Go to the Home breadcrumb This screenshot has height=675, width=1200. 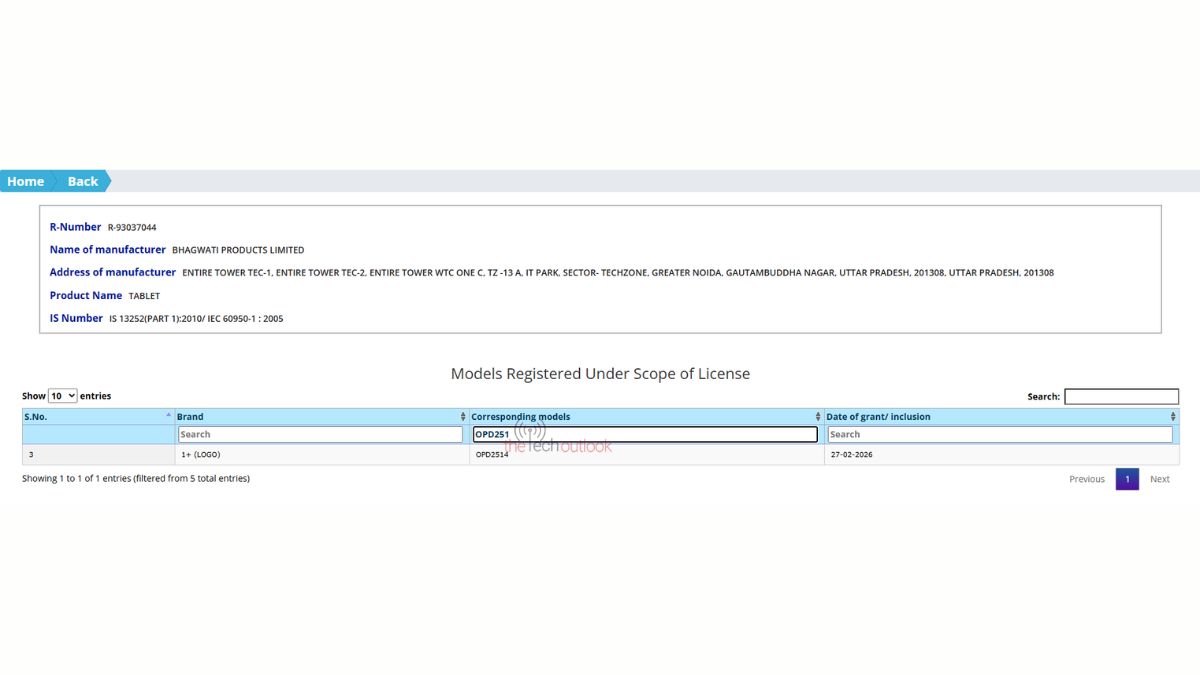click(x=26, y=181)
